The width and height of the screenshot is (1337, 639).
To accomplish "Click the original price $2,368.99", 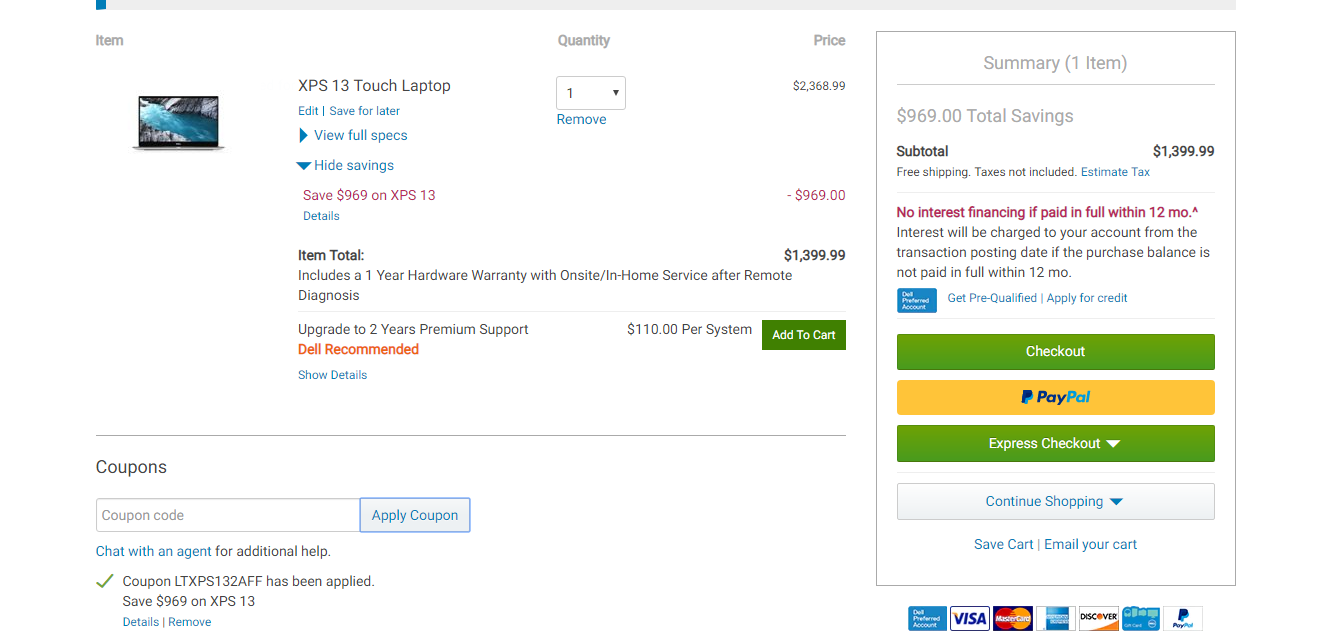I will pos(819,86).
